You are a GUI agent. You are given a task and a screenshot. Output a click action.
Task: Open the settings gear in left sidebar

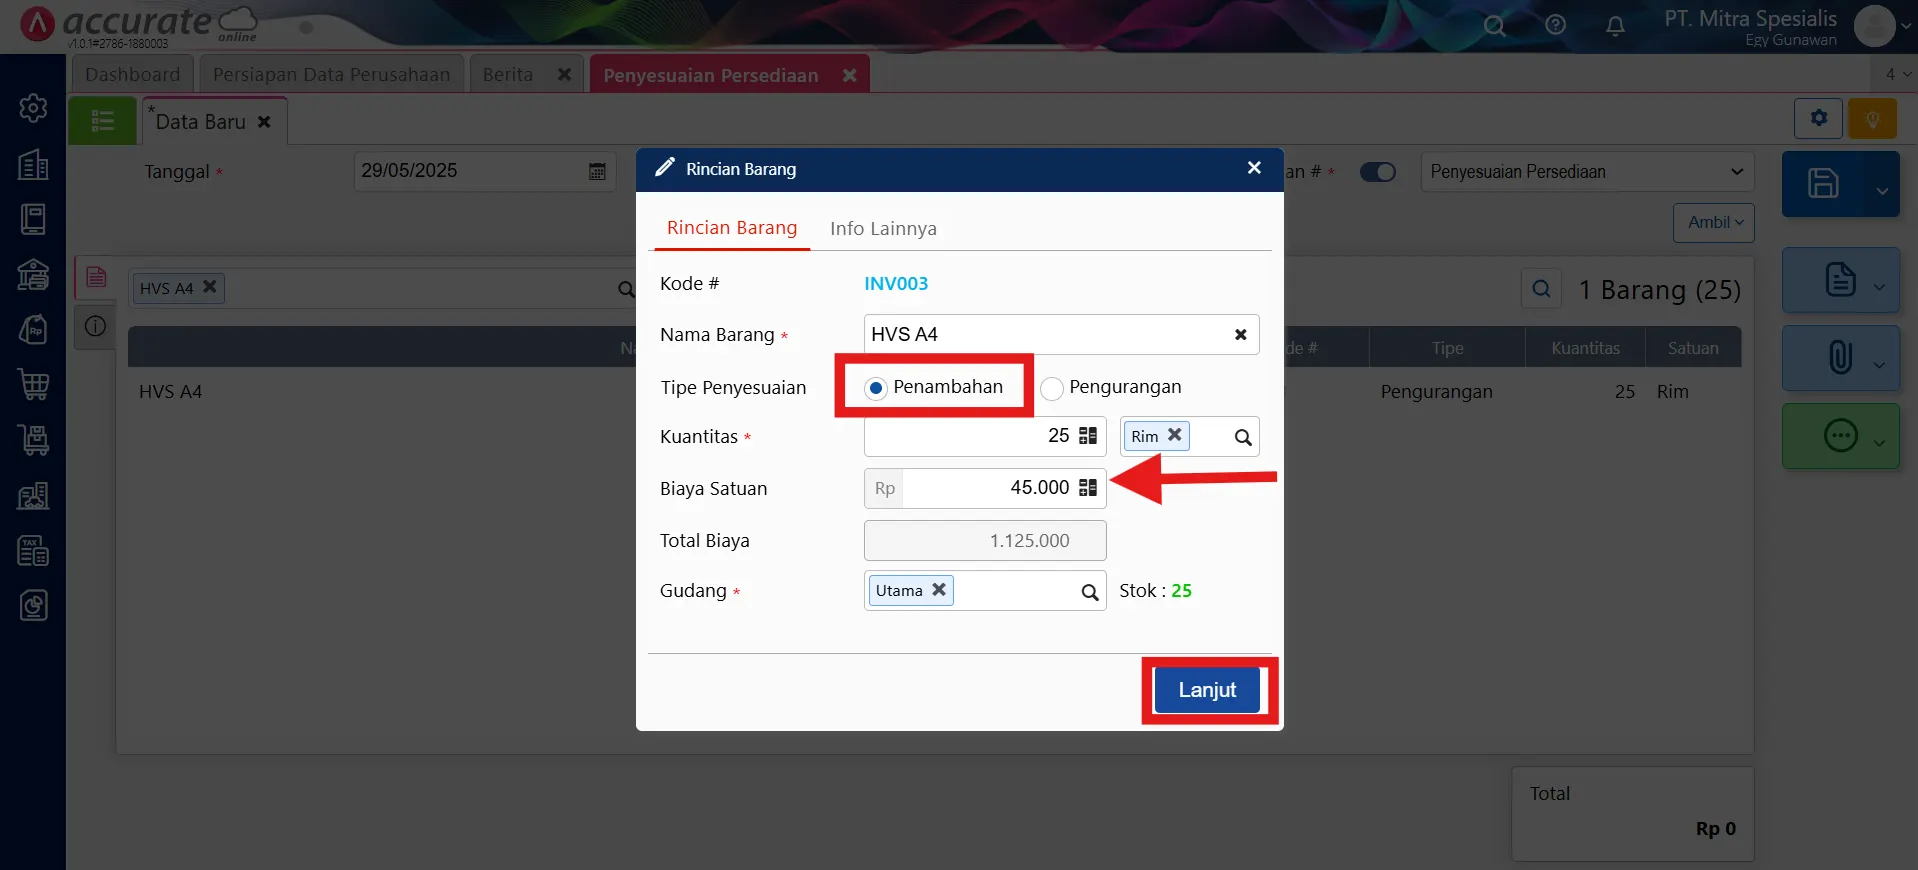click(x=33, y=108)
